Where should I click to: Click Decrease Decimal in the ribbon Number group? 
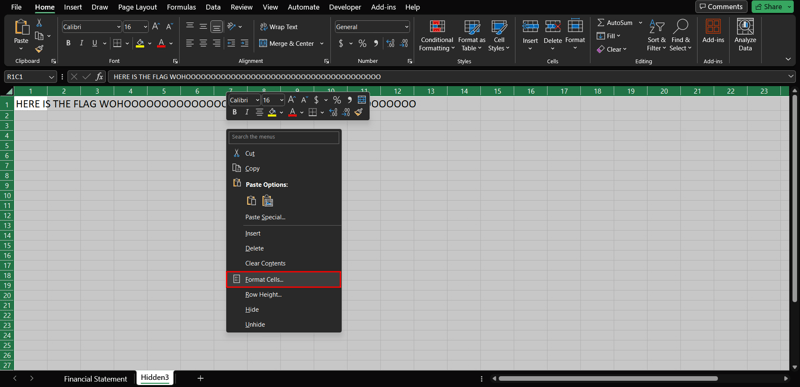(404, 43)
